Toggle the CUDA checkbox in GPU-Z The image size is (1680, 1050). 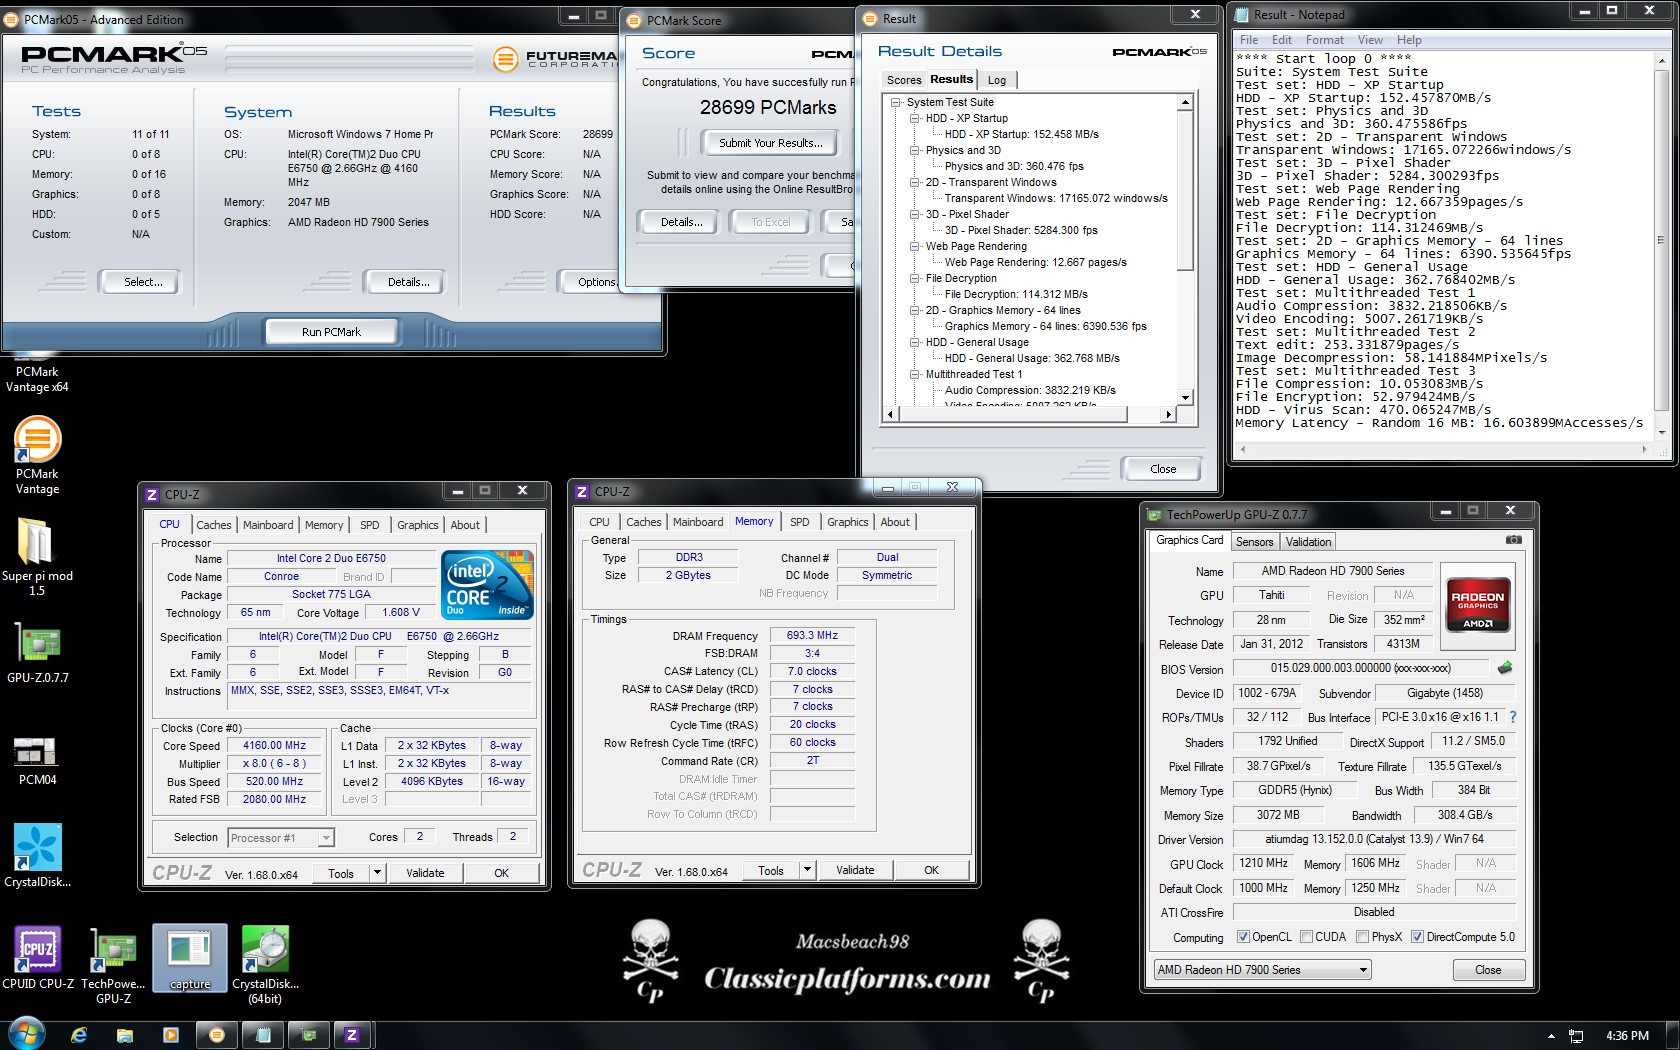[x=1305, y=937]
